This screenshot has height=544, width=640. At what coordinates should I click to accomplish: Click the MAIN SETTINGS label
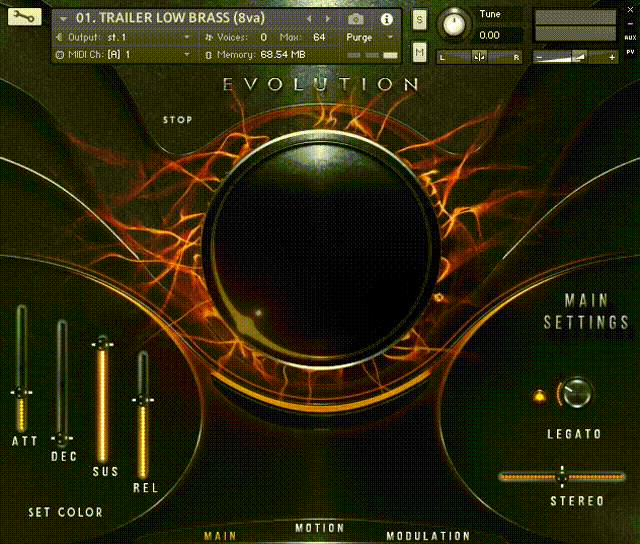586,311
